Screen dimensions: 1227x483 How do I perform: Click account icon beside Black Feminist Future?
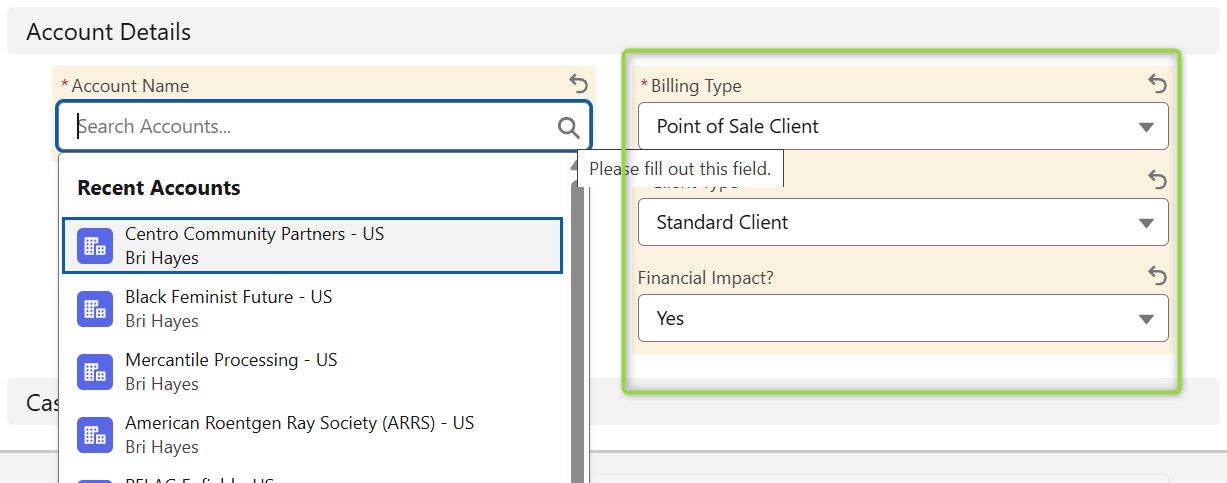tap(95, 309)
